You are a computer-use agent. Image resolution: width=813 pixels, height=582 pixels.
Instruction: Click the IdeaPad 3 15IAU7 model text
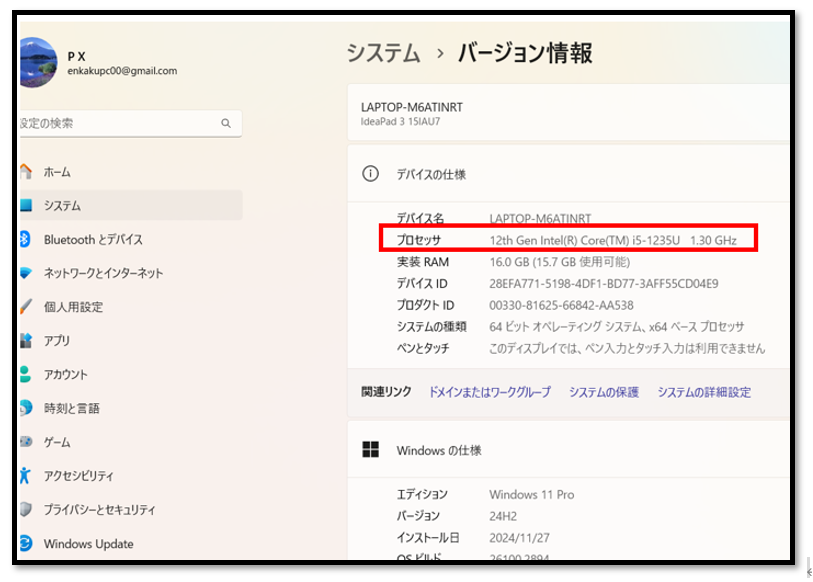(400, 122)
